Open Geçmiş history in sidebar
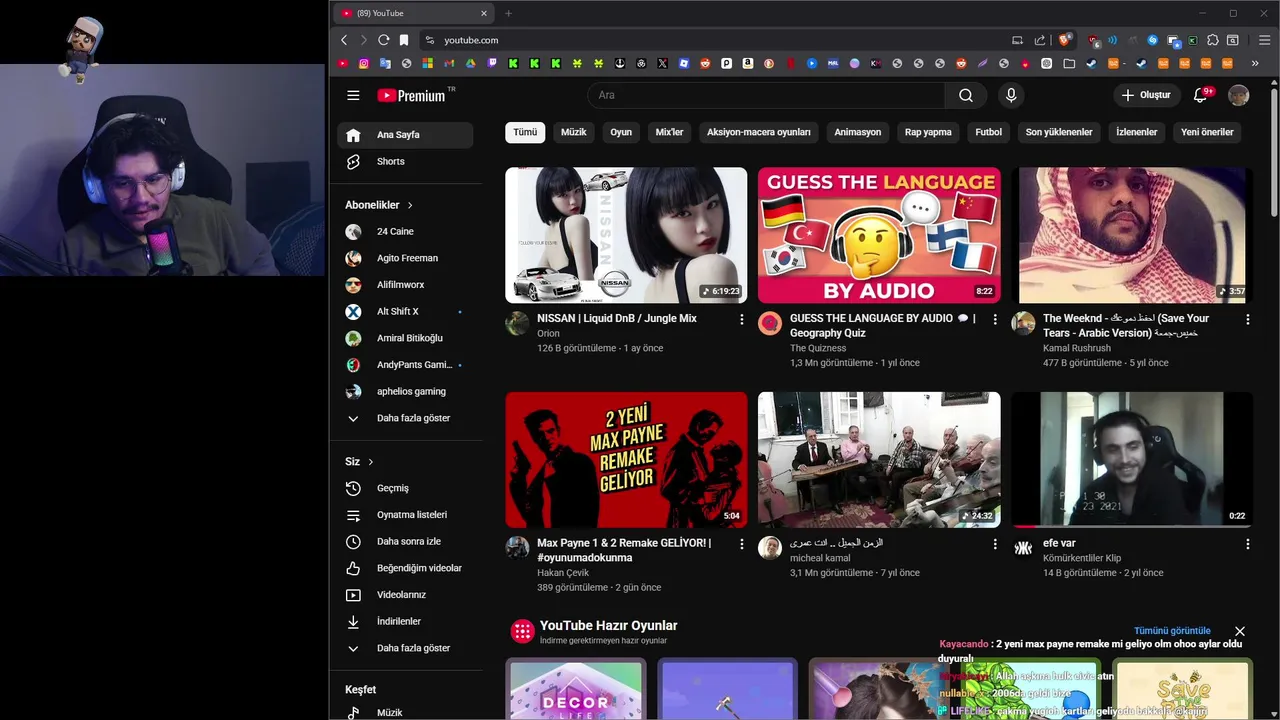Image resolution: width=1280 pixels, height=720 pixels. pos(405,488)
